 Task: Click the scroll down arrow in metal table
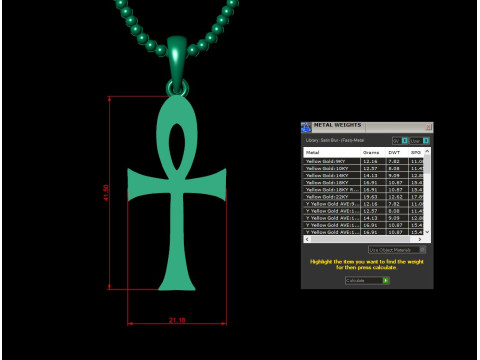427,232
